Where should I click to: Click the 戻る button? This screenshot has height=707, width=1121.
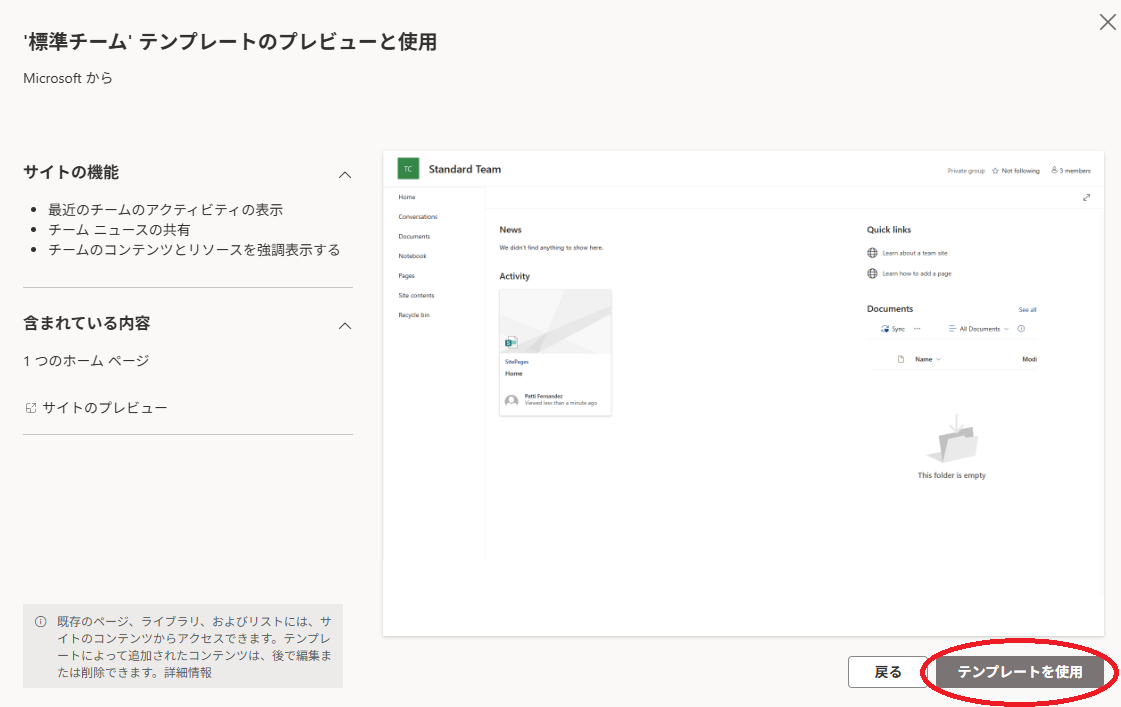tap(888, 672)
